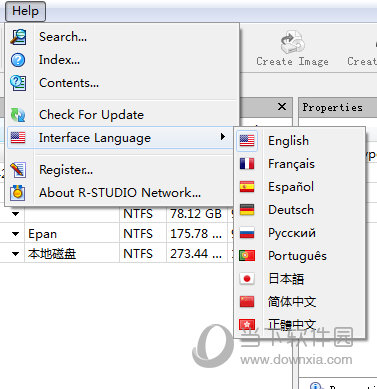This screenshot has height=389, width=377.
Task: Expand the Epan drive row arrow
Action: (x=15, y=234)
